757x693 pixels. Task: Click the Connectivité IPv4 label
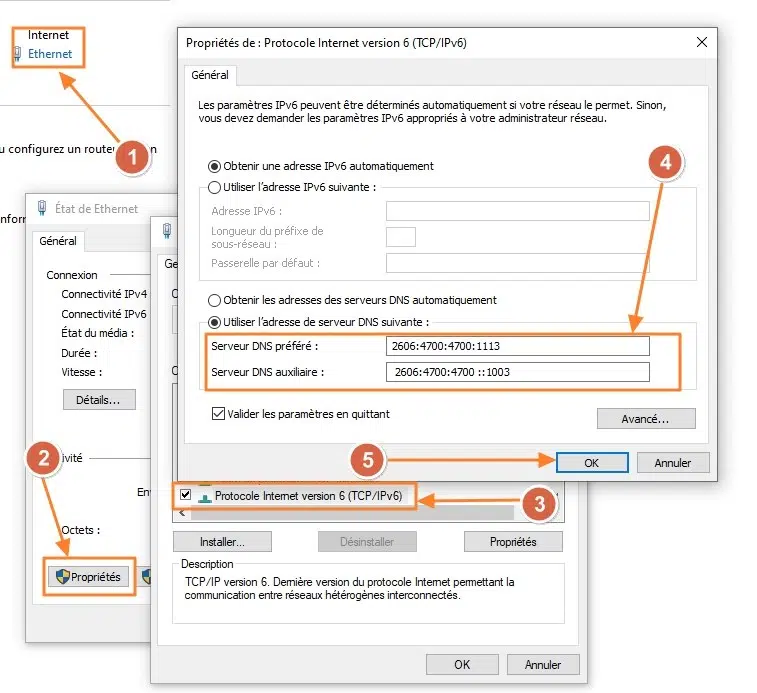tap(104, 294)
